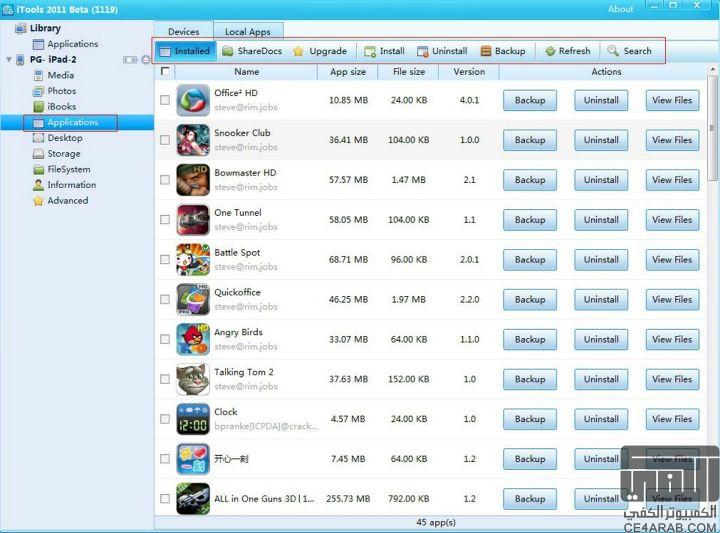Screen dimensions: 720x533
Task: Back up the One Tunnel app
Action: point(530,220)
